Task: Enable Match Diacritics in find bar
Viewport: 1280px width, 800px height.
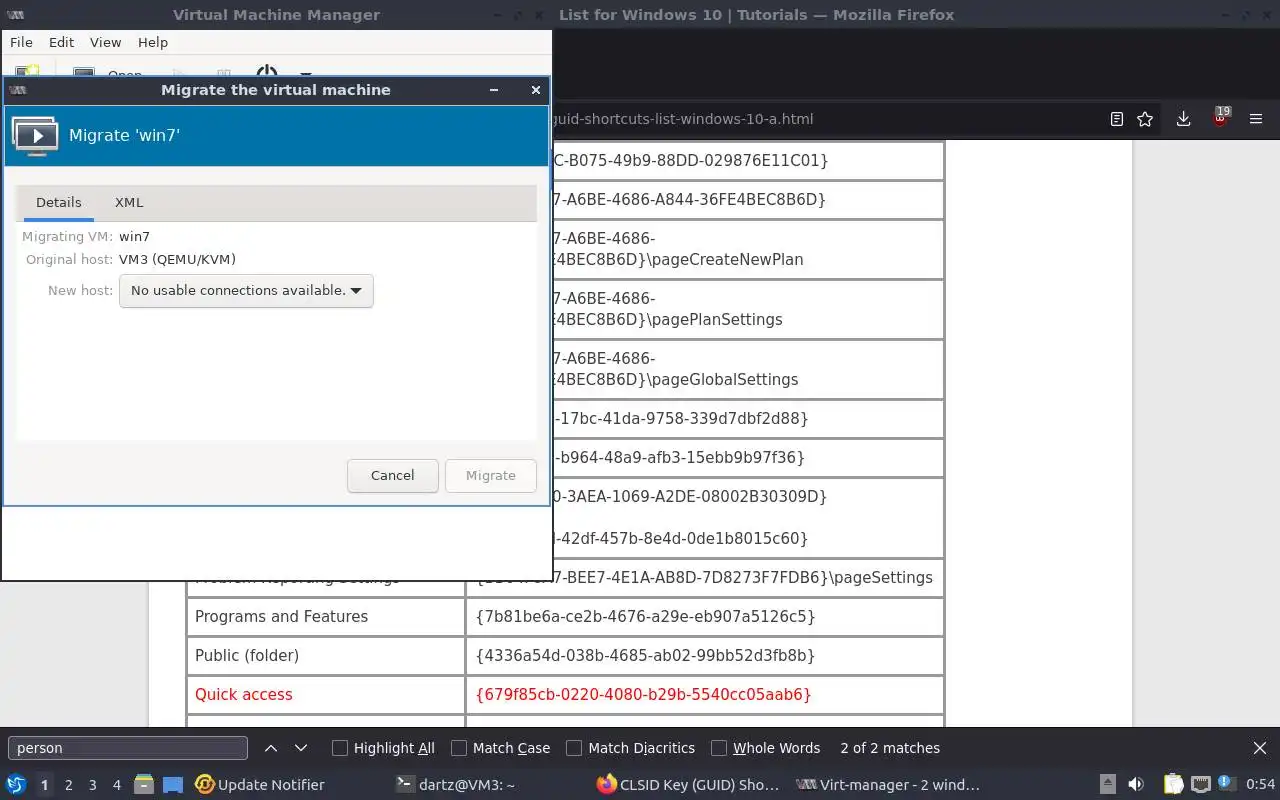Action: pos(631,748)
